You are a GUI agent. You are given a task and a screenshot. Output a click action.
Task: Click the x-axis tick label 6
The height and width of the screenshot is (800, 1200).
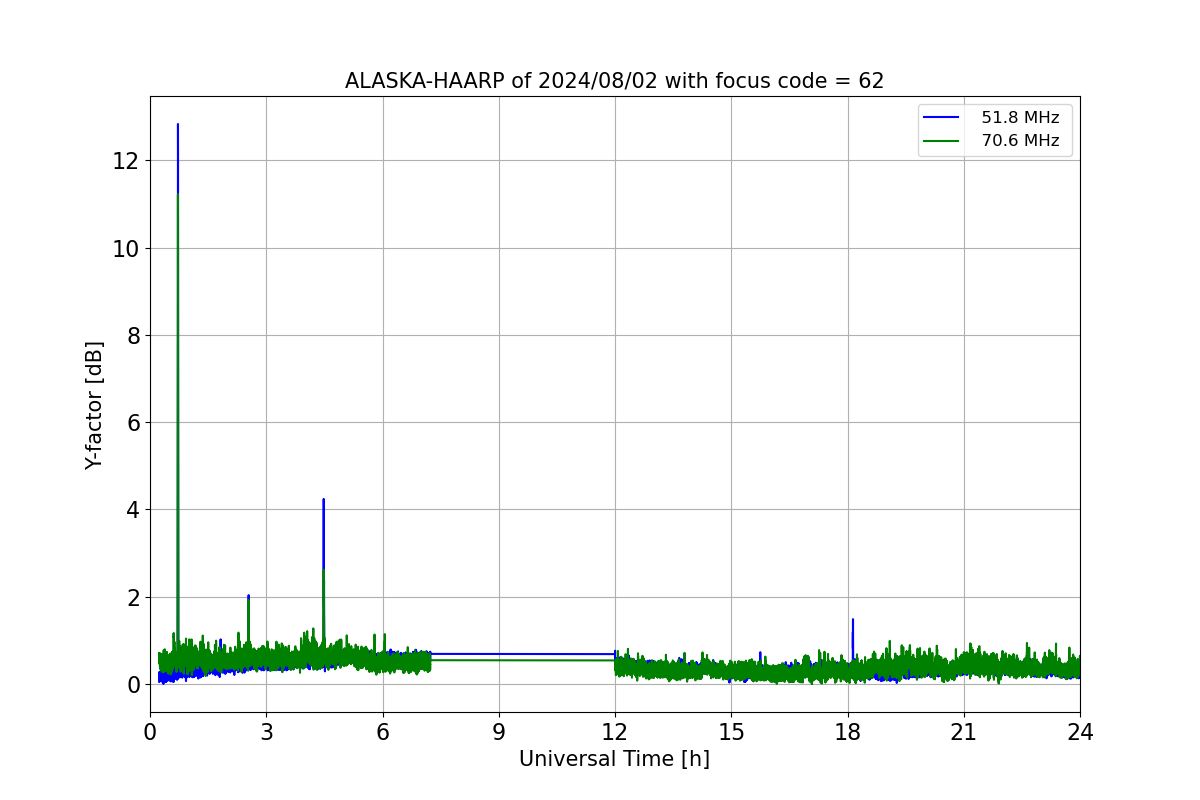[383, 732]
